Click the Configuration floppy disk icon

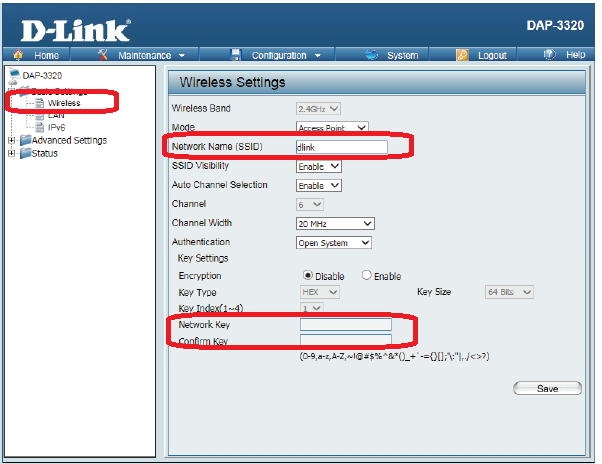pyautogui.click(x=235, y=55)
